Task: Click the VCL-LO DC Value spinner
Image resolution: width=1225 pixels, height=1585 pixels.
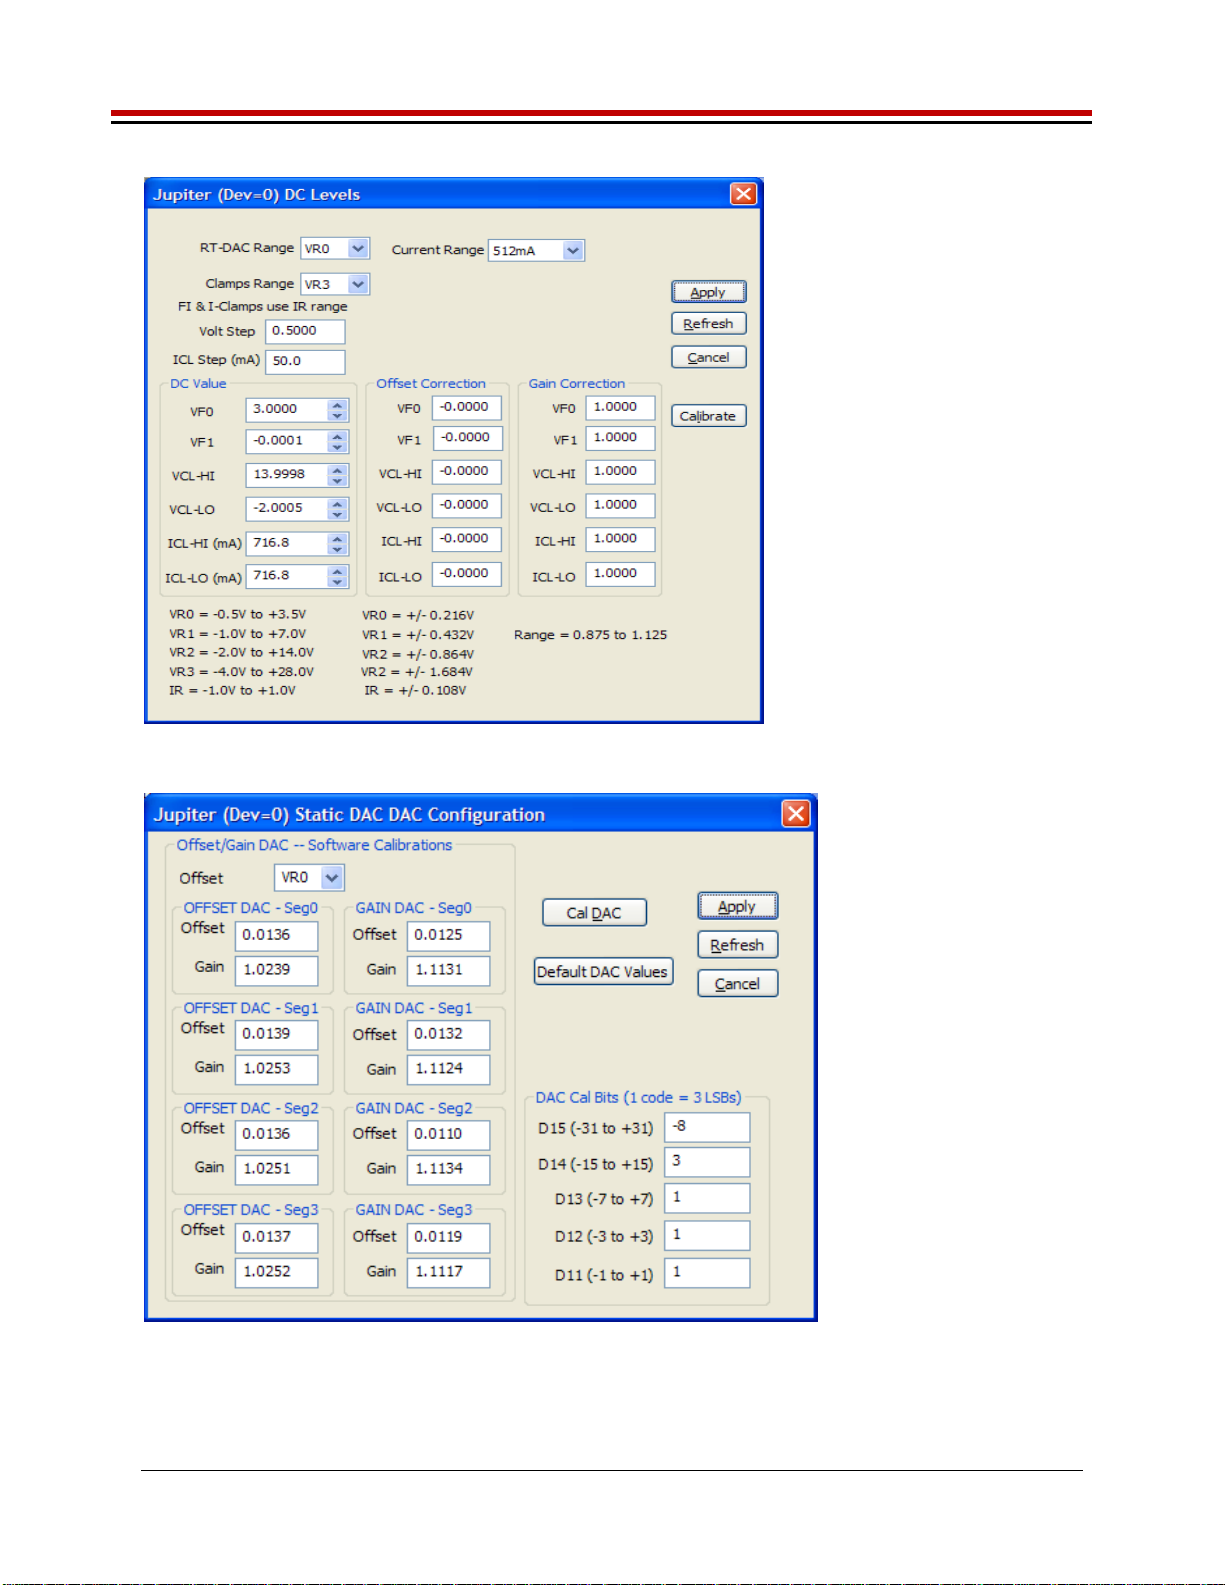Action: 338,508
